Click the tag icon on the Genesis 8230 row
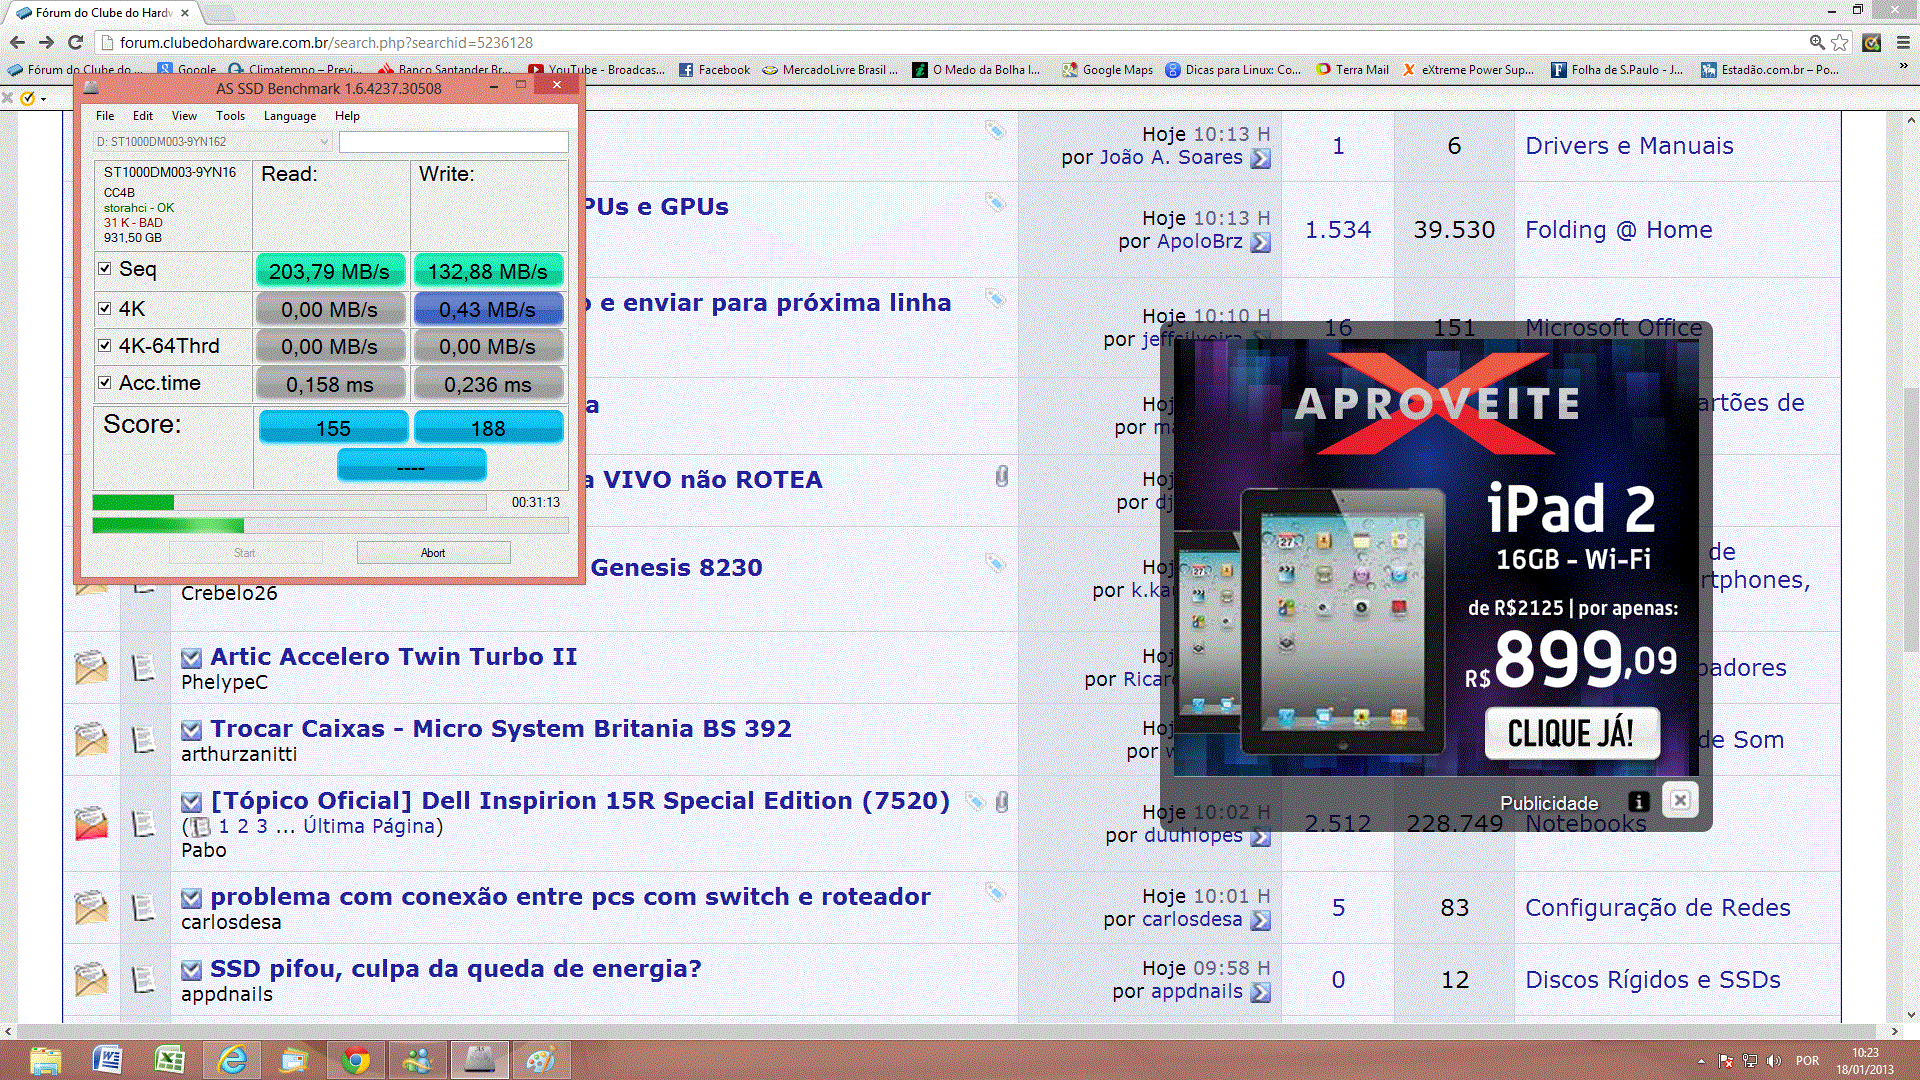Image resolution: width=1920 pixels, height=1080 pixels. 995,563
